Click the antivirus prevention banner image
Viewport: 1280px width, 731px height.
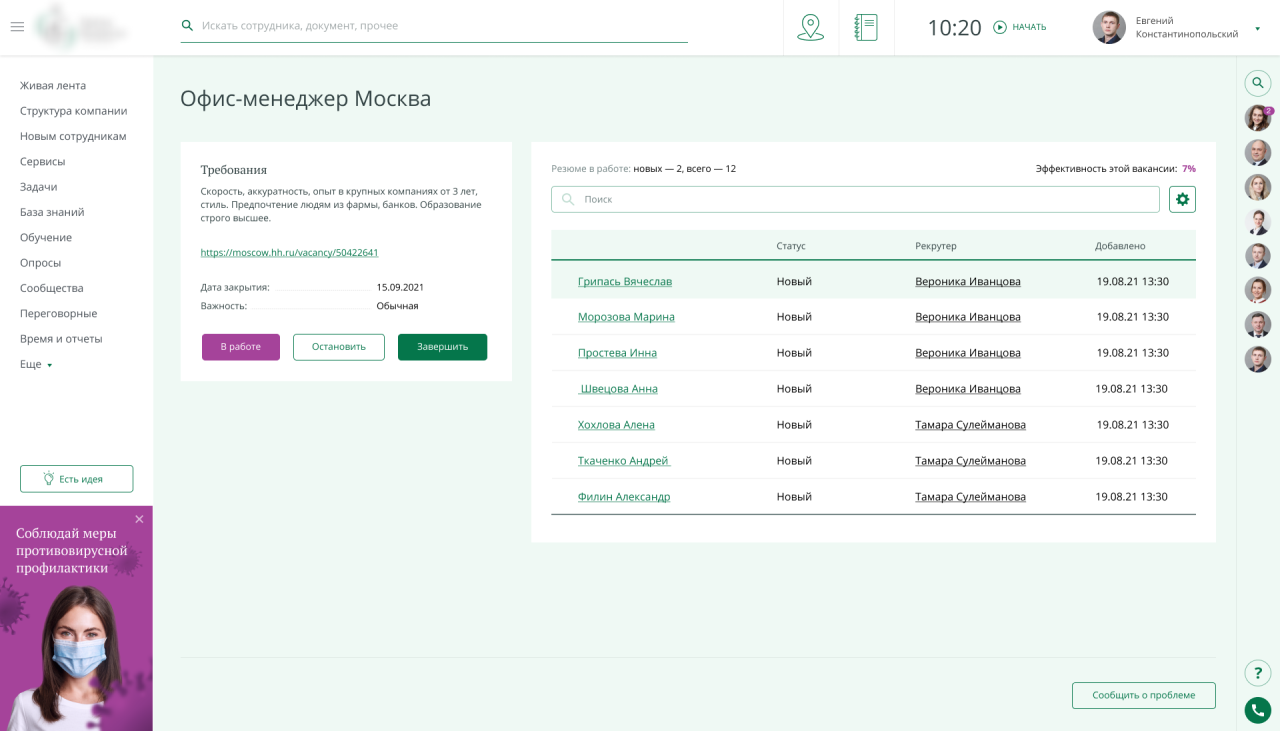coord(76,618)
